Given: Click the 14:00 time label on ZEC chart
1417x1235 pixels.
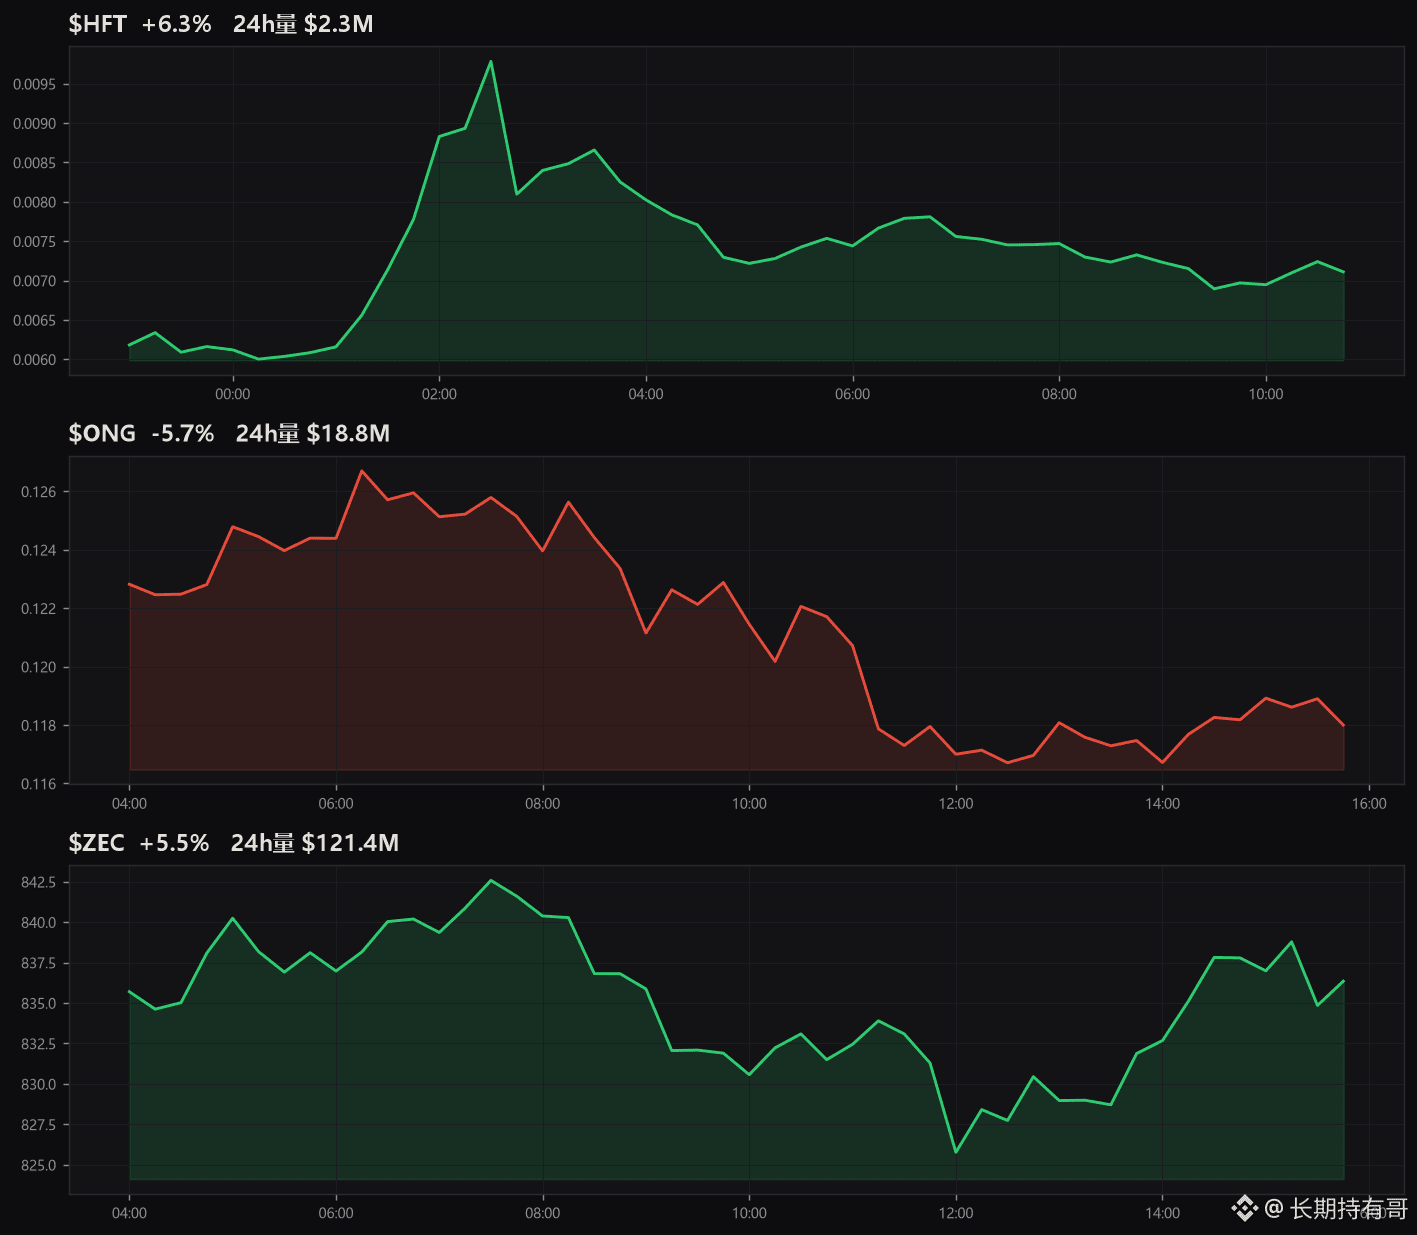Looking at the screenshot, I should point(1163,1213).
